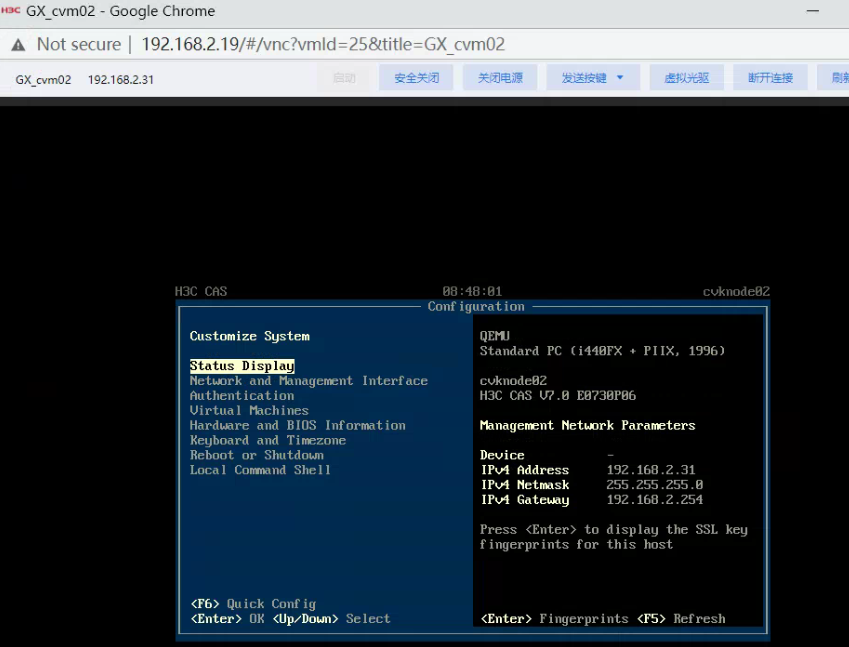Click the 安全关闭 safe shutdown button
Screen dimensions: 849x647
[416, 78]
